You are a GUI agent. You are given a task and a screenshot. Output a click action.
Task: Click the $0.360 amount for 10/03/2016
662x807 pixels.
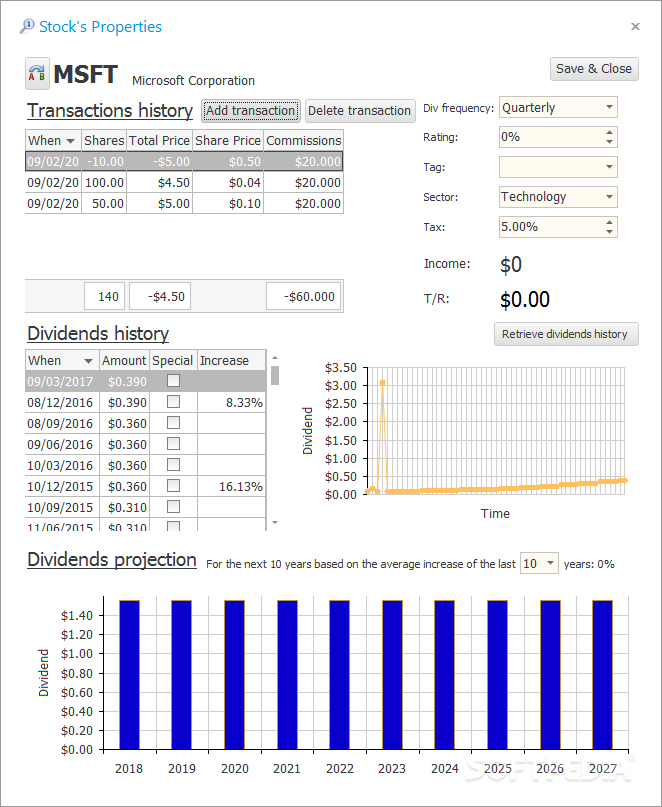point(124,465)
